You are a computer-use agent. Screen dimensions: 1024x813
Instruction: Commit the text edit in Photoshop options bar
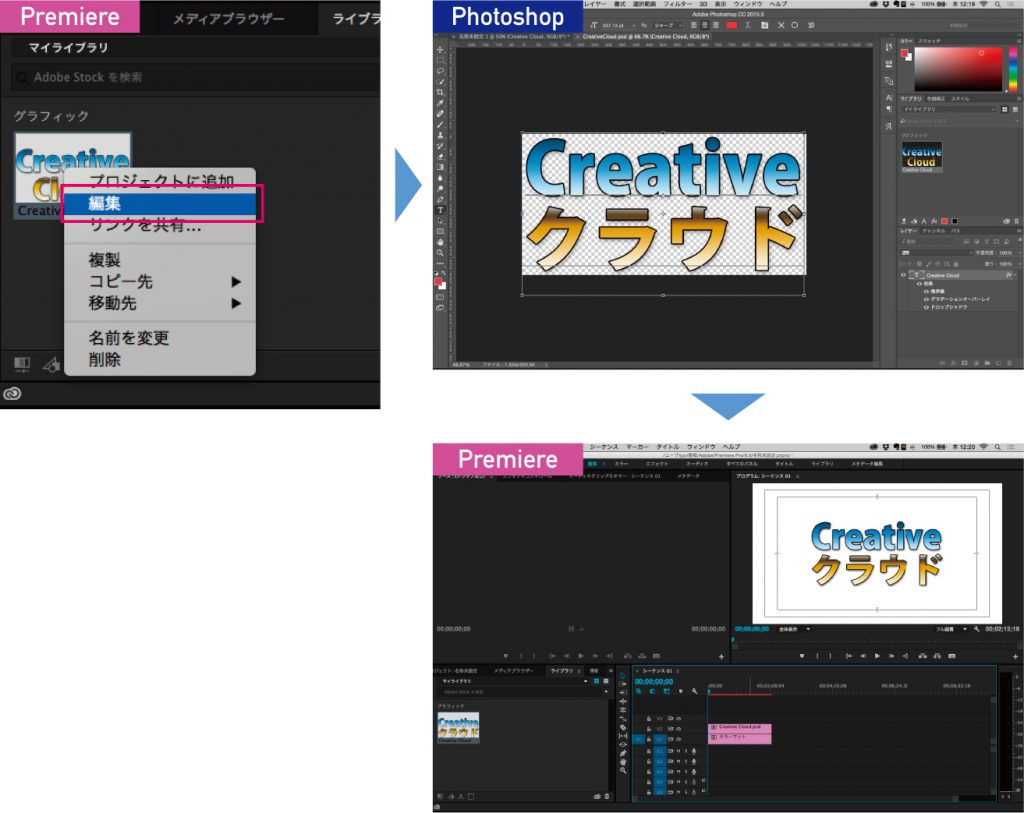pos(795,25)
